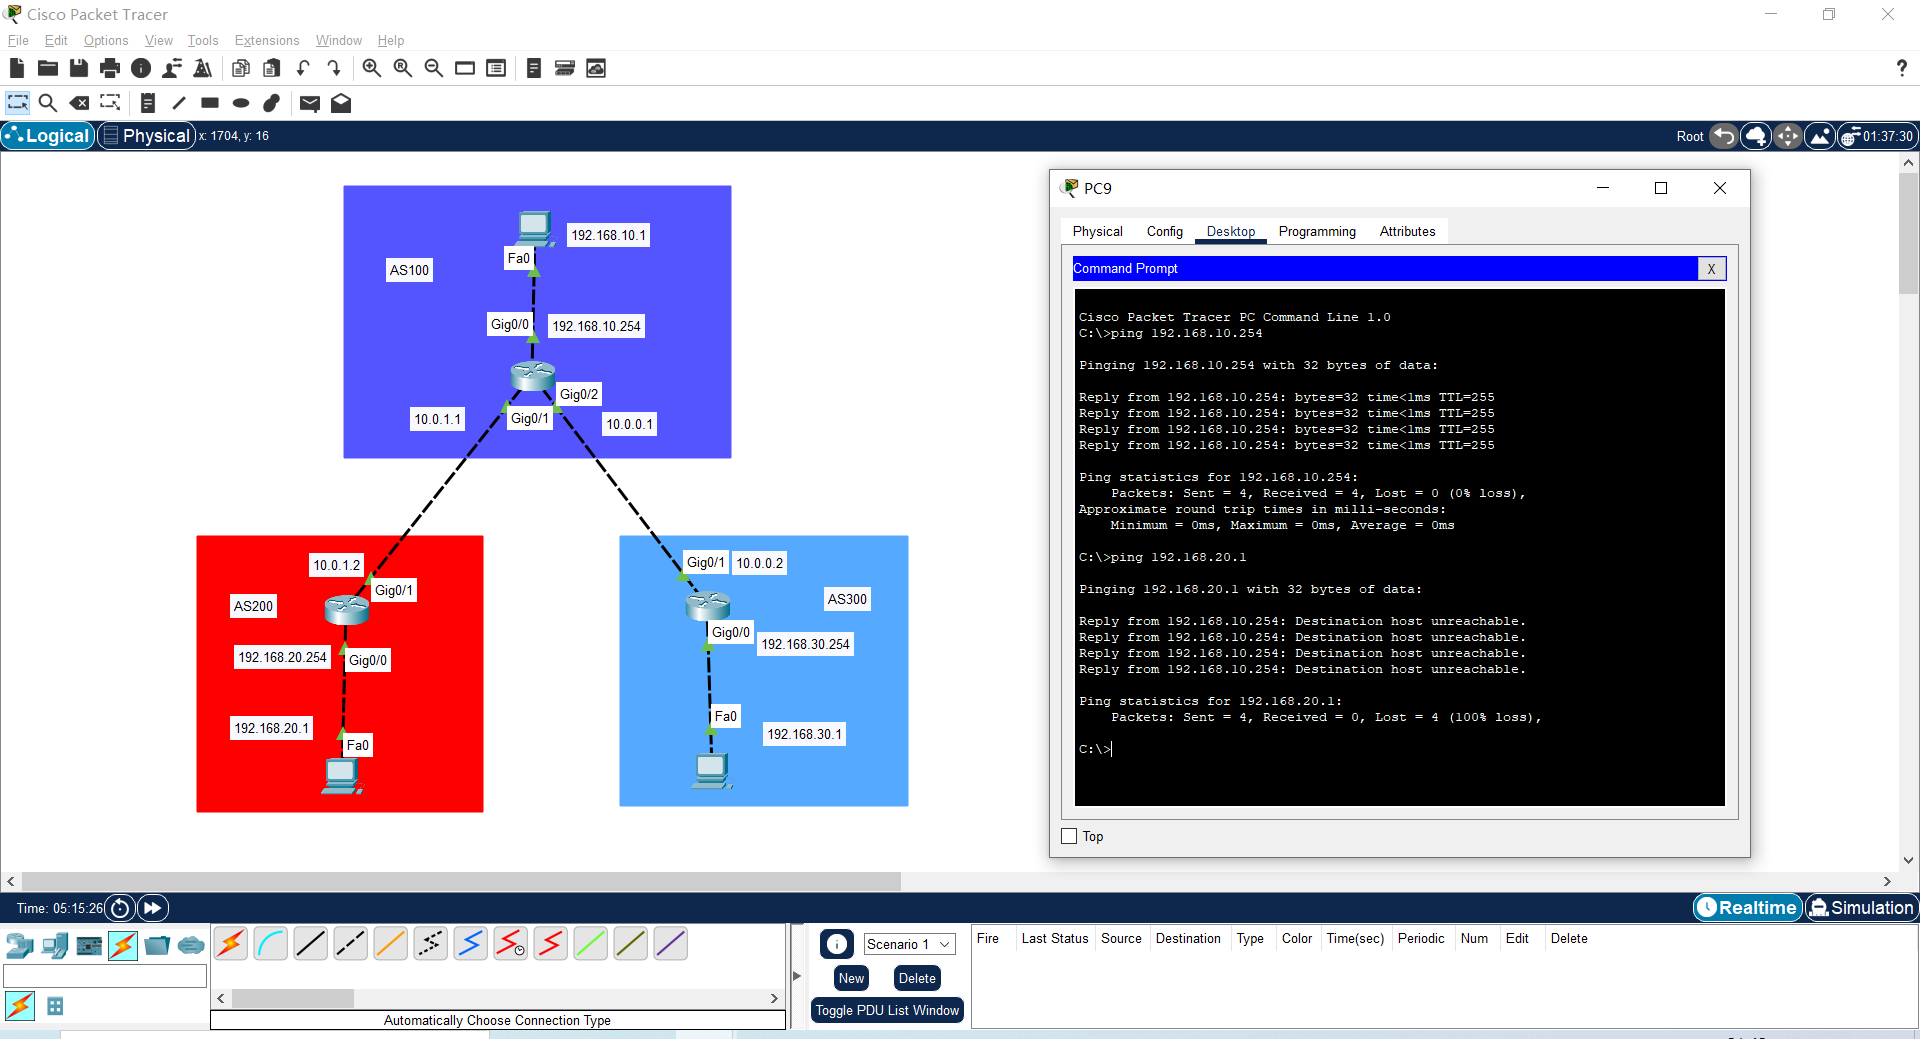
Task: Click the Add Simple PDU envelope icon
Action: point(309,103)
